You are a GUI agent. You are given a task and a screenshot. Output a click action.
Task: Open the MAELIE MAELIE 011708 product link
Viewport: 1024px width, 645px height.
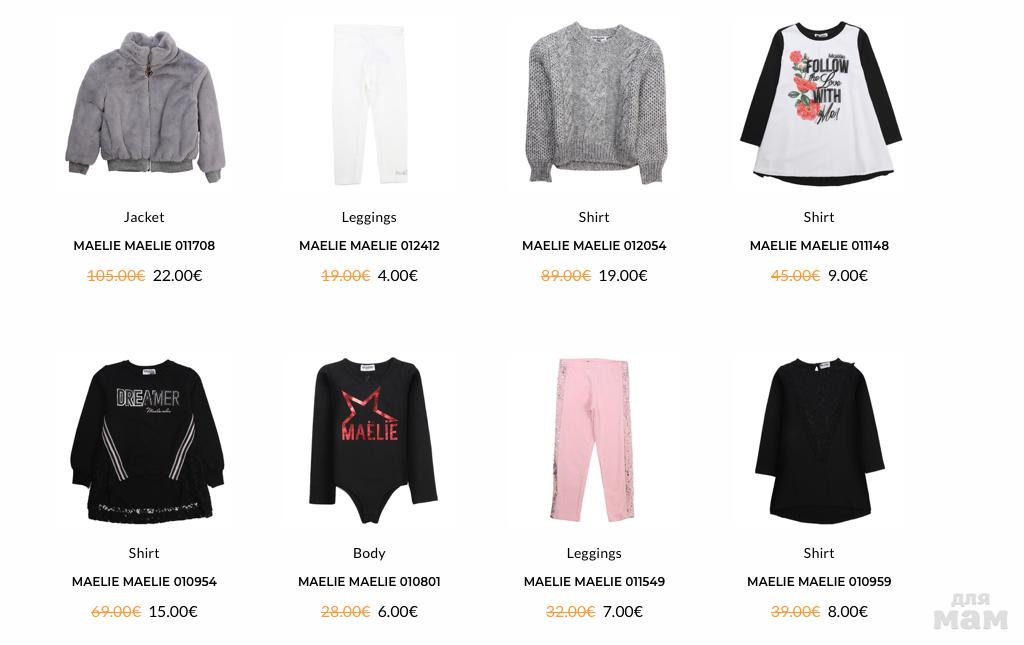(x=144, y=246)
